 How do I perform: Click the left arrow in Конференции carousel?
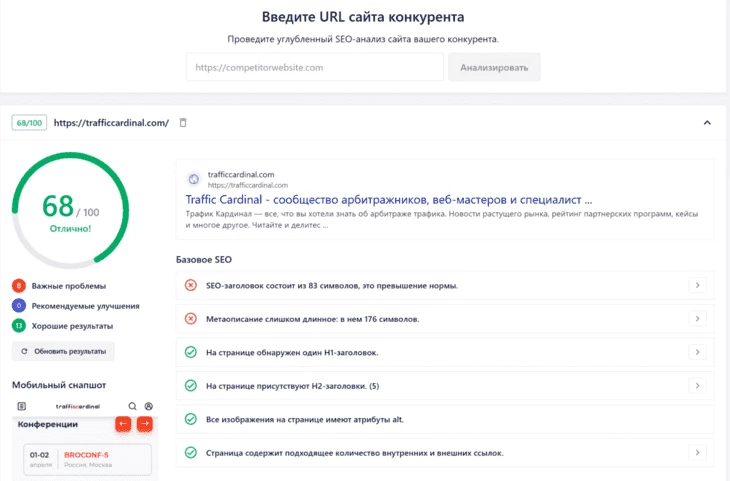point(123,424)
